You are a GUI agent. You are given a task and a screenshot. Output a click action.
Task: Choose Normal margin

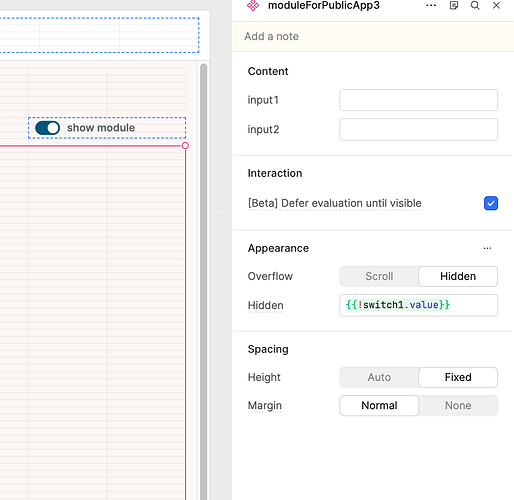click(x=379, y=406)
